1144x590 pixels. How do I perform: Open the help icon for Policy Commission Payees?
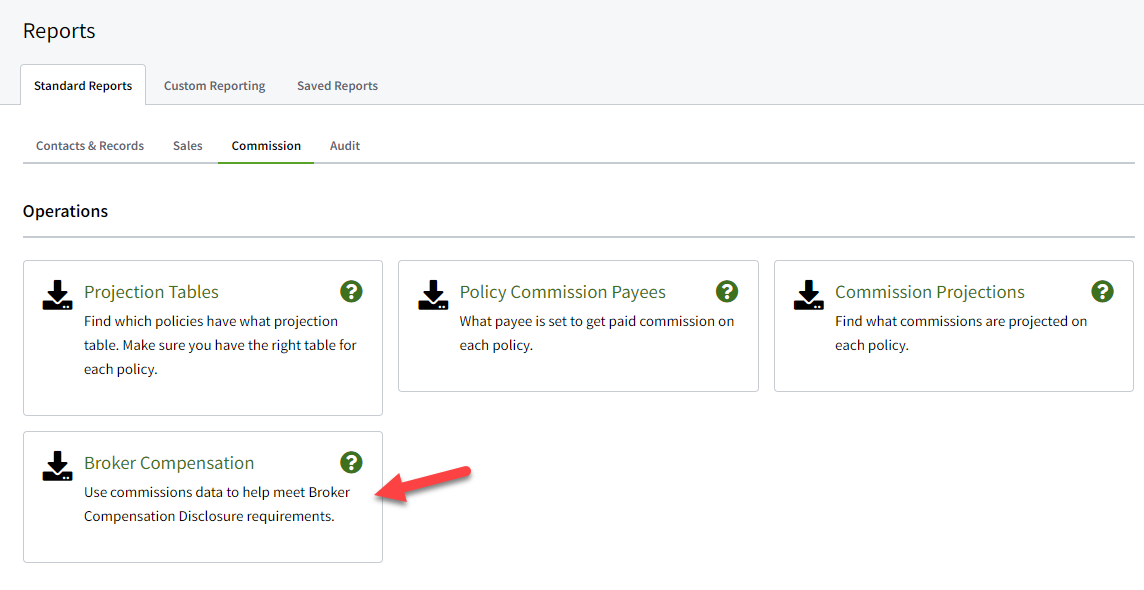point(727,291)
